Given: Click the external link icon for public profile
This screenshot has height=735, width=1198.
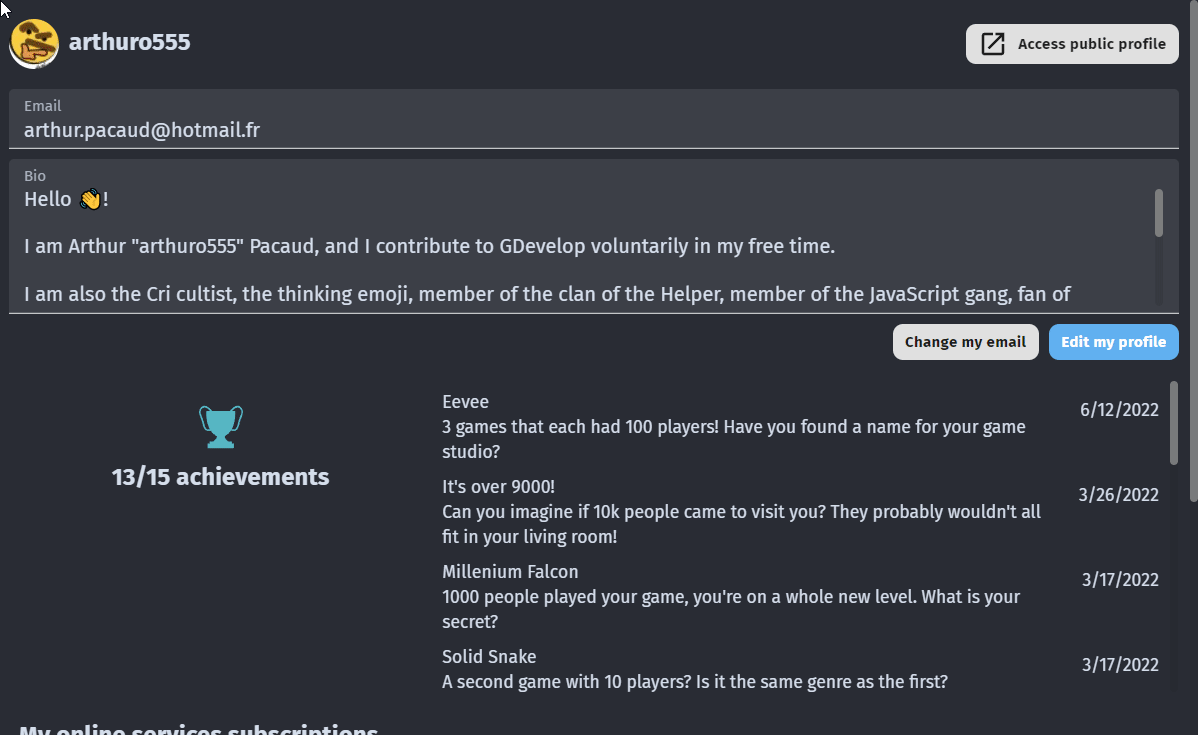Looking at the screenshot, I should click(x=993, y=44).
